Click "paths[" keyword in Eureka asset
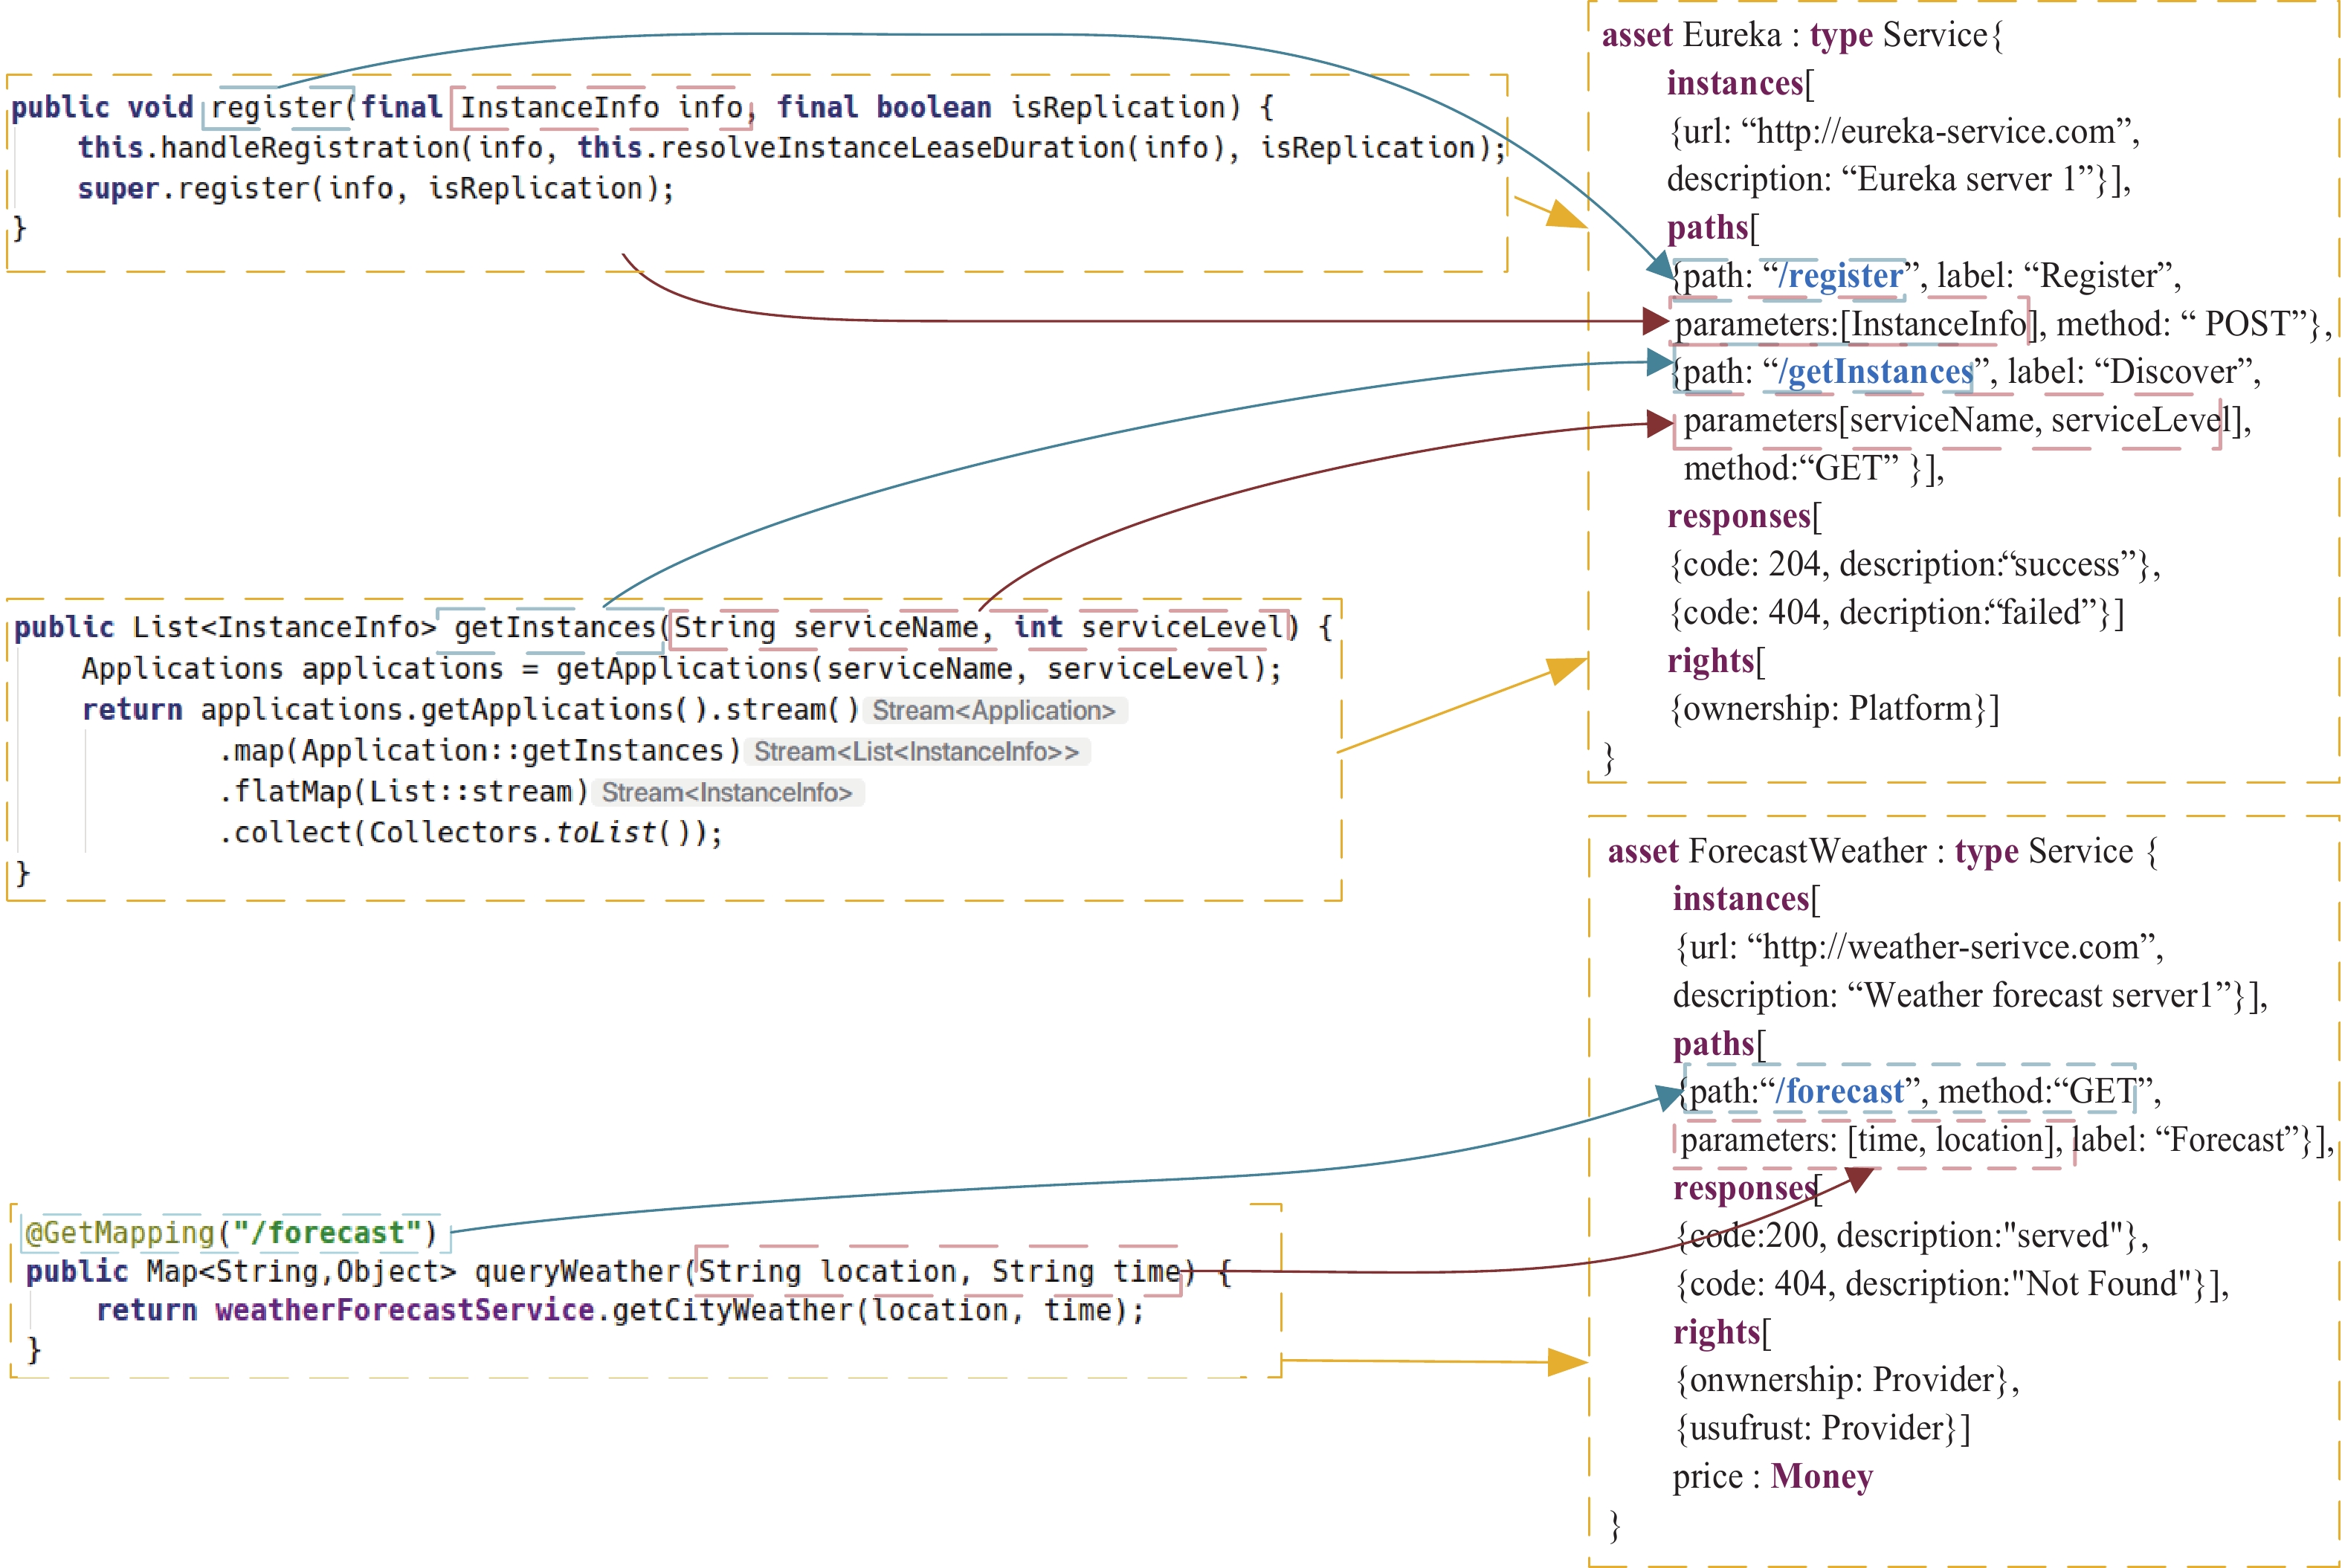The height and width of the screenshot is (1568, 2342). pos(1713,227)
